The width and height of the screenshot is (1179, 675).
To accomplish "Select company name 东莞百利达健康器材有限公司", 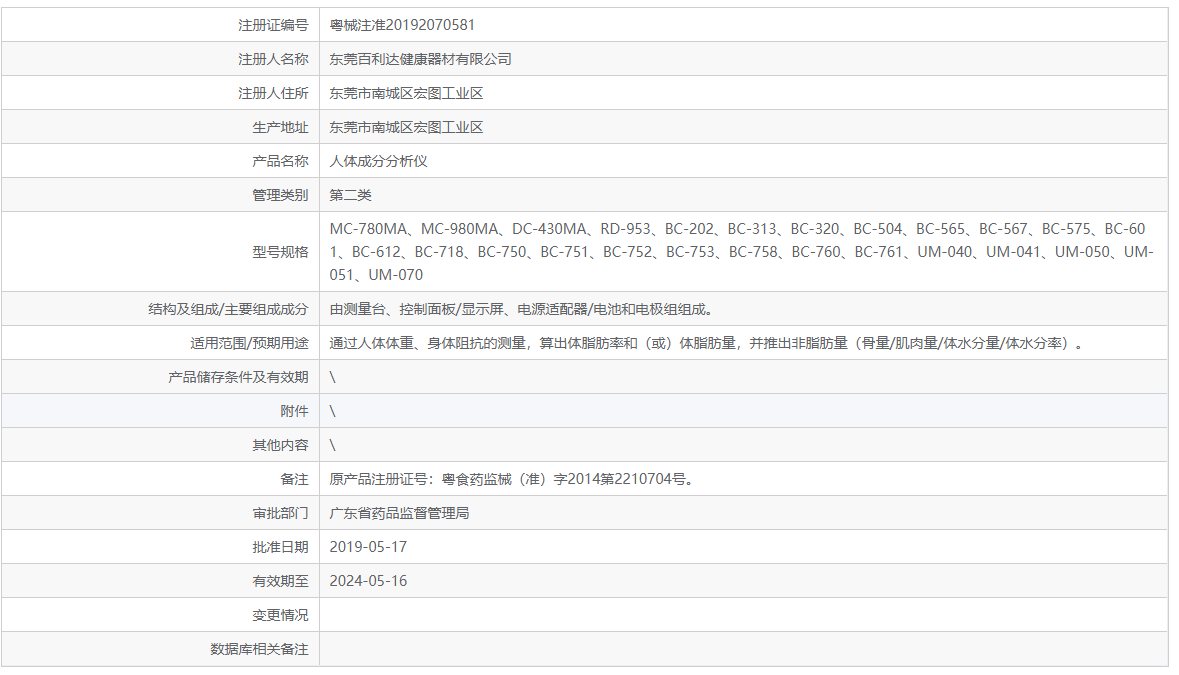I will tap(420, 59).
